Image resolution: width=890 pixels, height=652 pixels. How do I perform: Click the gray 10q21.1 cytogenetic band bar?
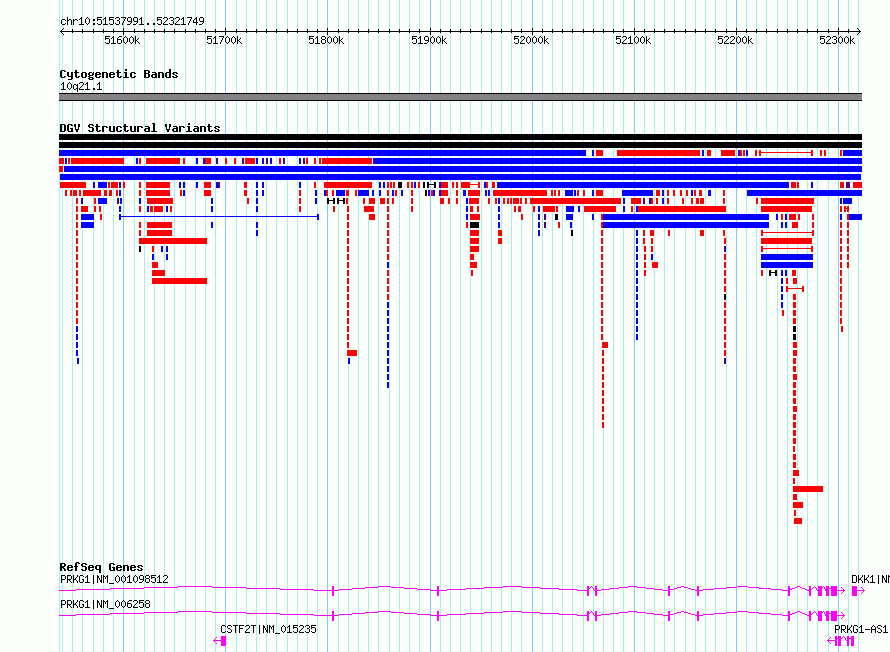pos(460,97)
